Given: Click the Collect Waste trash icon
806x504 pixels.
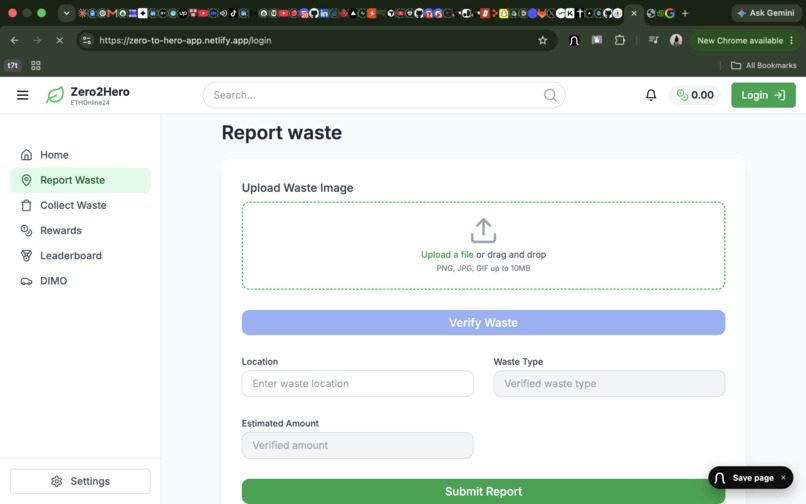Looking at the screenshot, I should point(26,205).
